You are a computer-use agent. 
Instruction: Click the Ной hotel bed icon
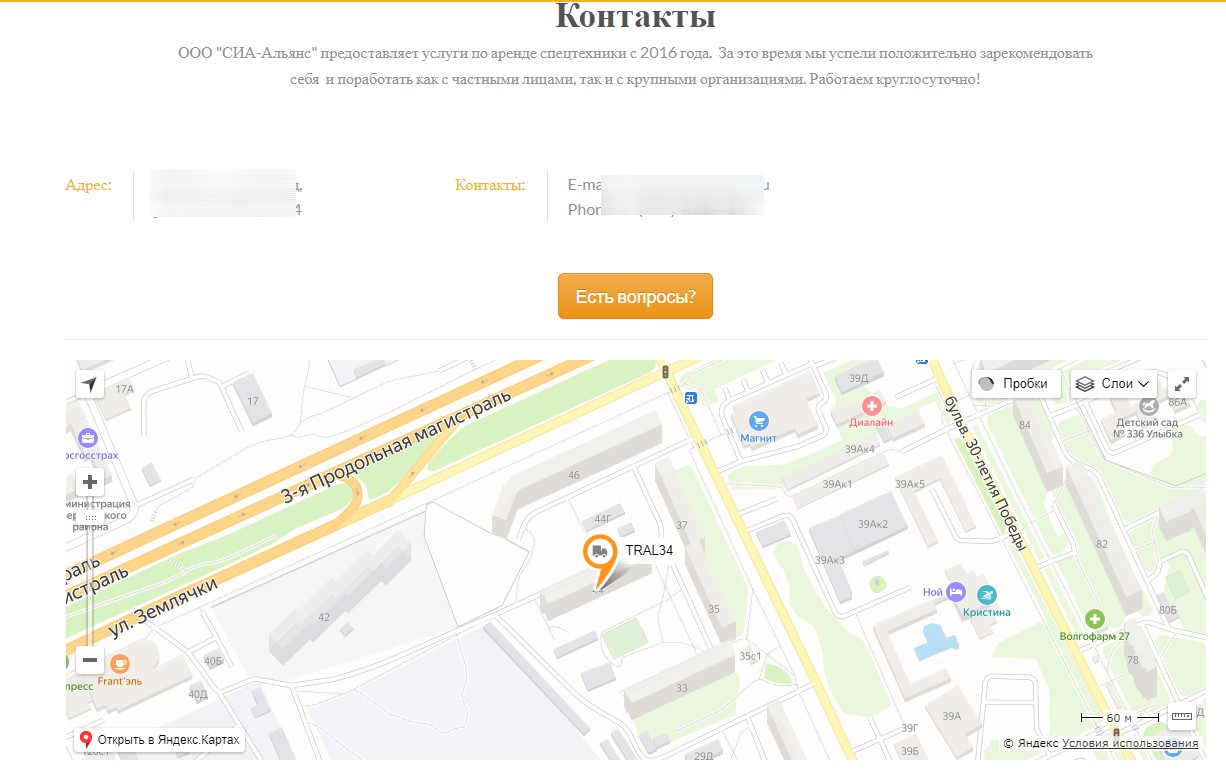956,592
